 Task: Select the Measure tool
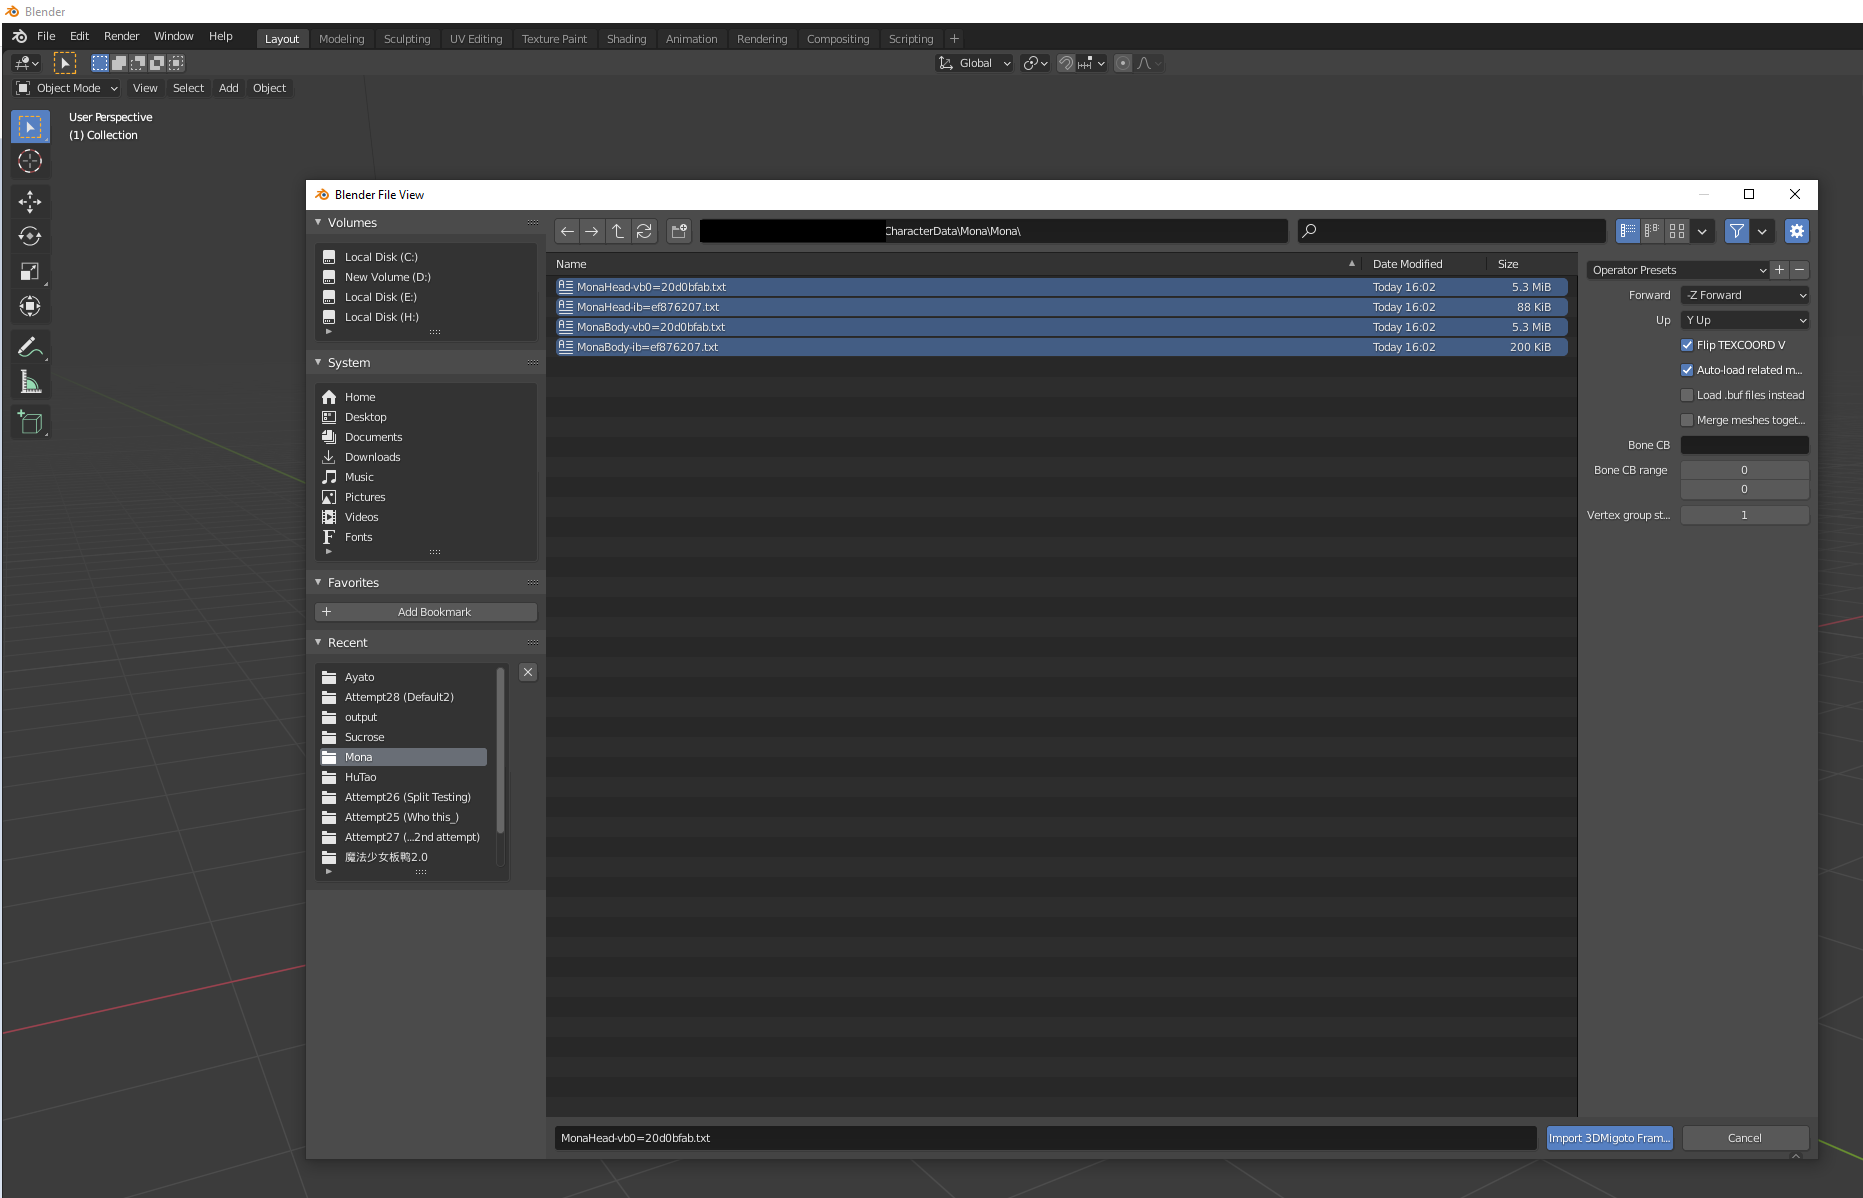(30, 382)
